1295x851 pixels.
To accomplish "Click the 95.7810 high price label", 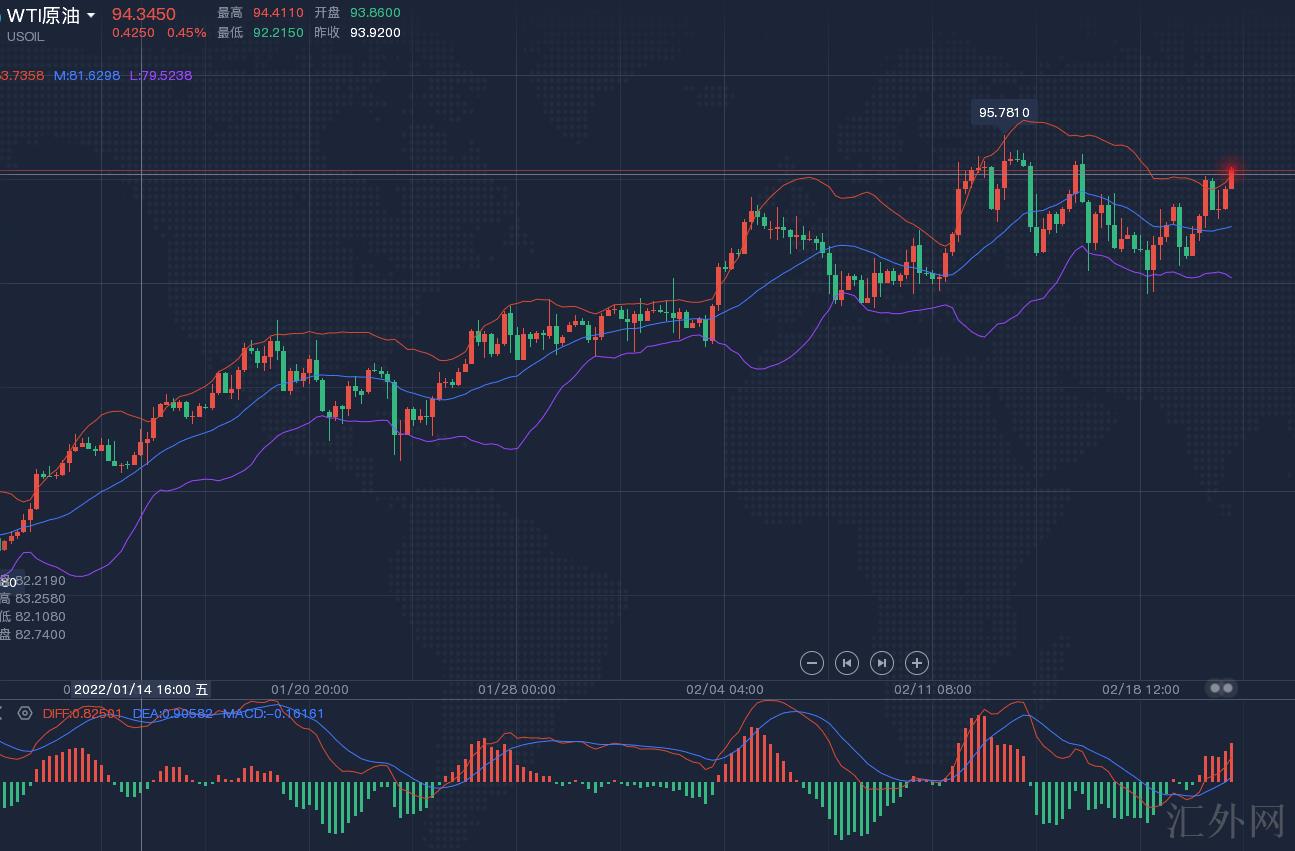I will (x=1003, y=113).
